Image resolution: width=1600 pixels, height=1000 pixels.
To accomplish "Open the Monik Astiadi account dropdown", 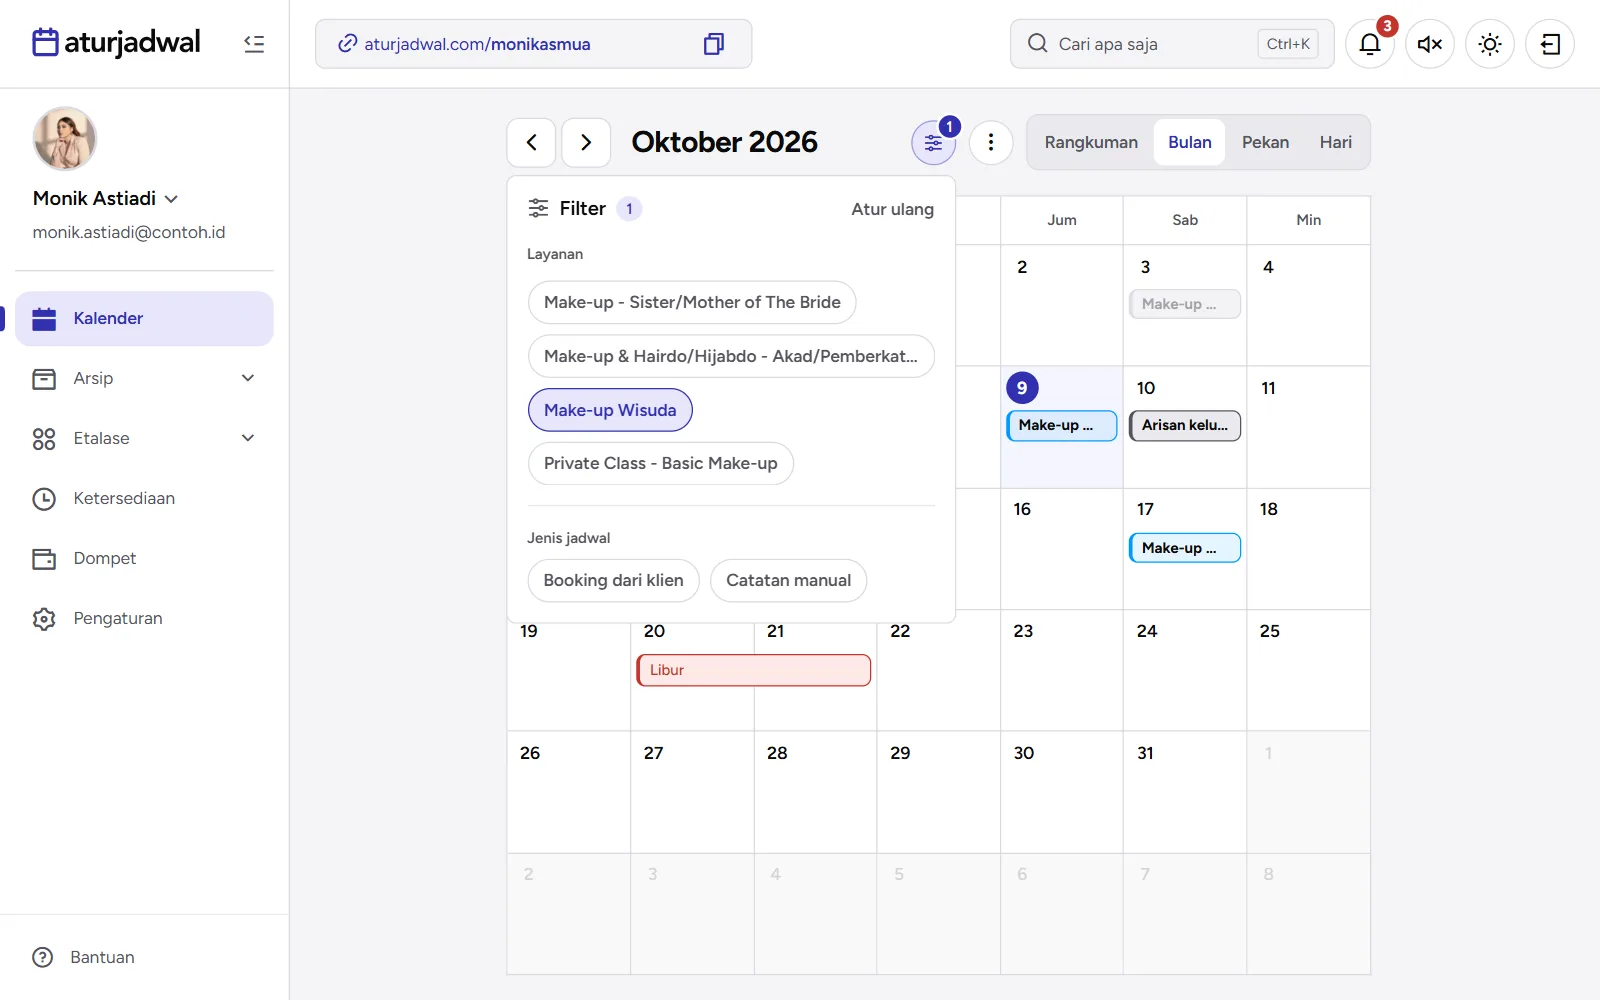I will [x=106, y=198].
